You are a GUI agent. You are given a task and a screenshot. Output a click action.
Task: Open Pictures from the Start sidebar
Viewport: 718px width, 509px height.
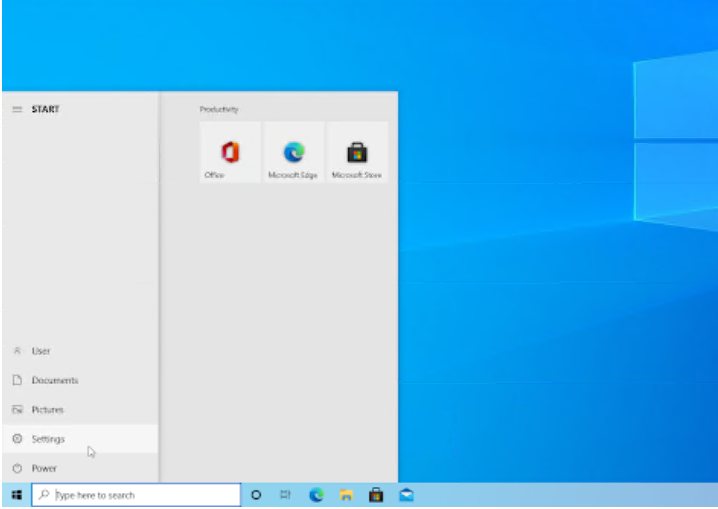point(47,410)
